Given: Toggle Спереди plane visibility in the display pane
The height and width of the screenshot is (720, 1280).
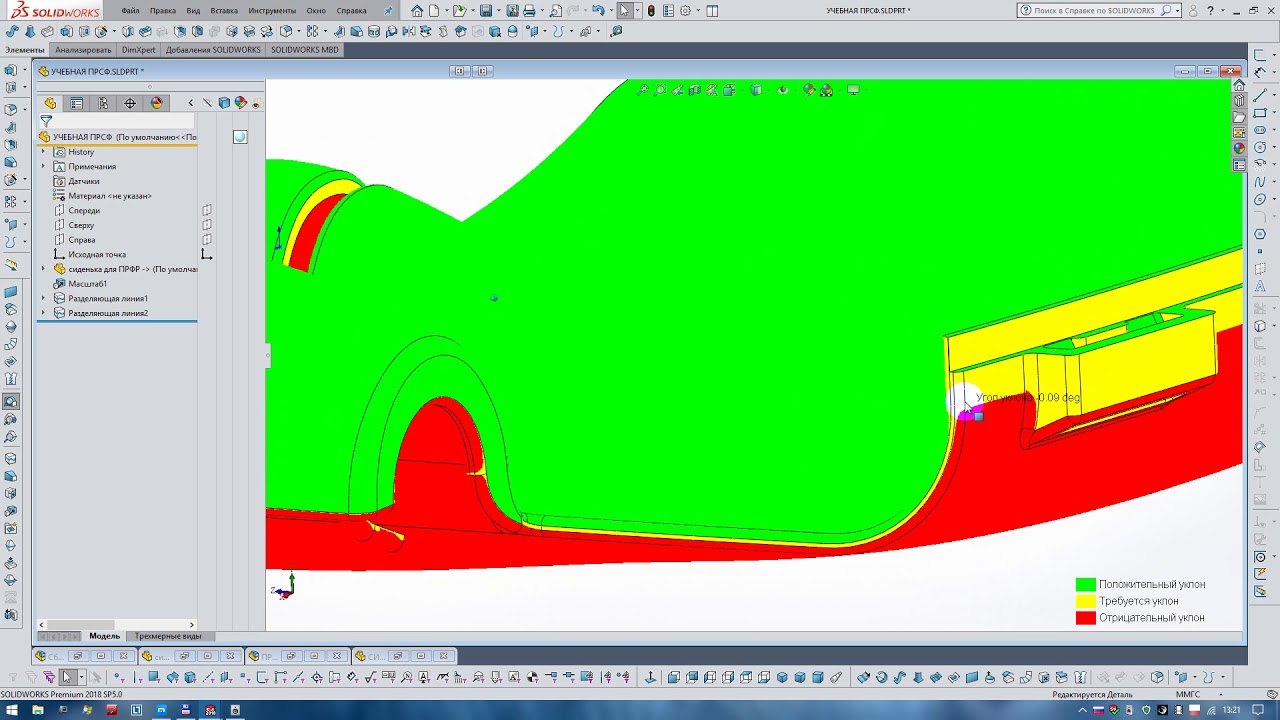Looking at the screenshot, I should tap(207, 210).
